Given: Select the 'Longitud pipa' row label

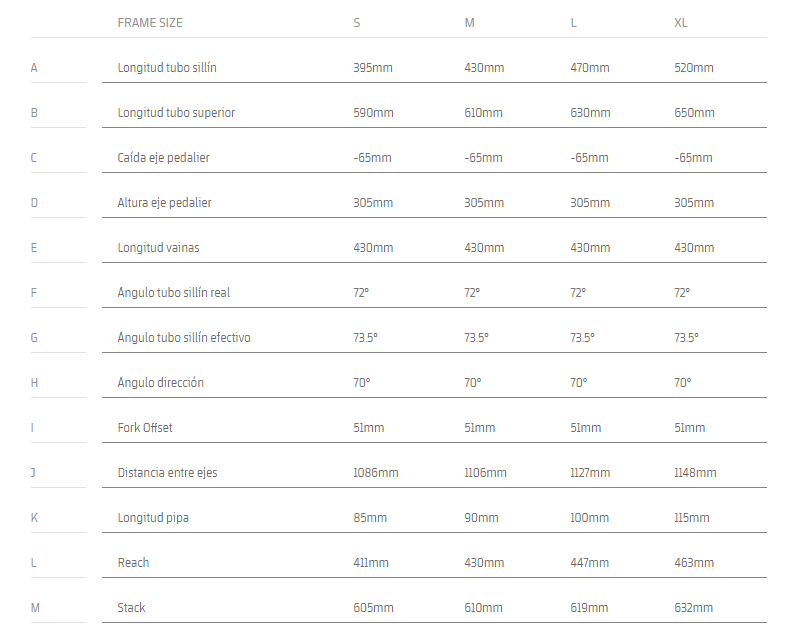Looking at the screenshot, I should pyautogui.click(x=153, y=518).
